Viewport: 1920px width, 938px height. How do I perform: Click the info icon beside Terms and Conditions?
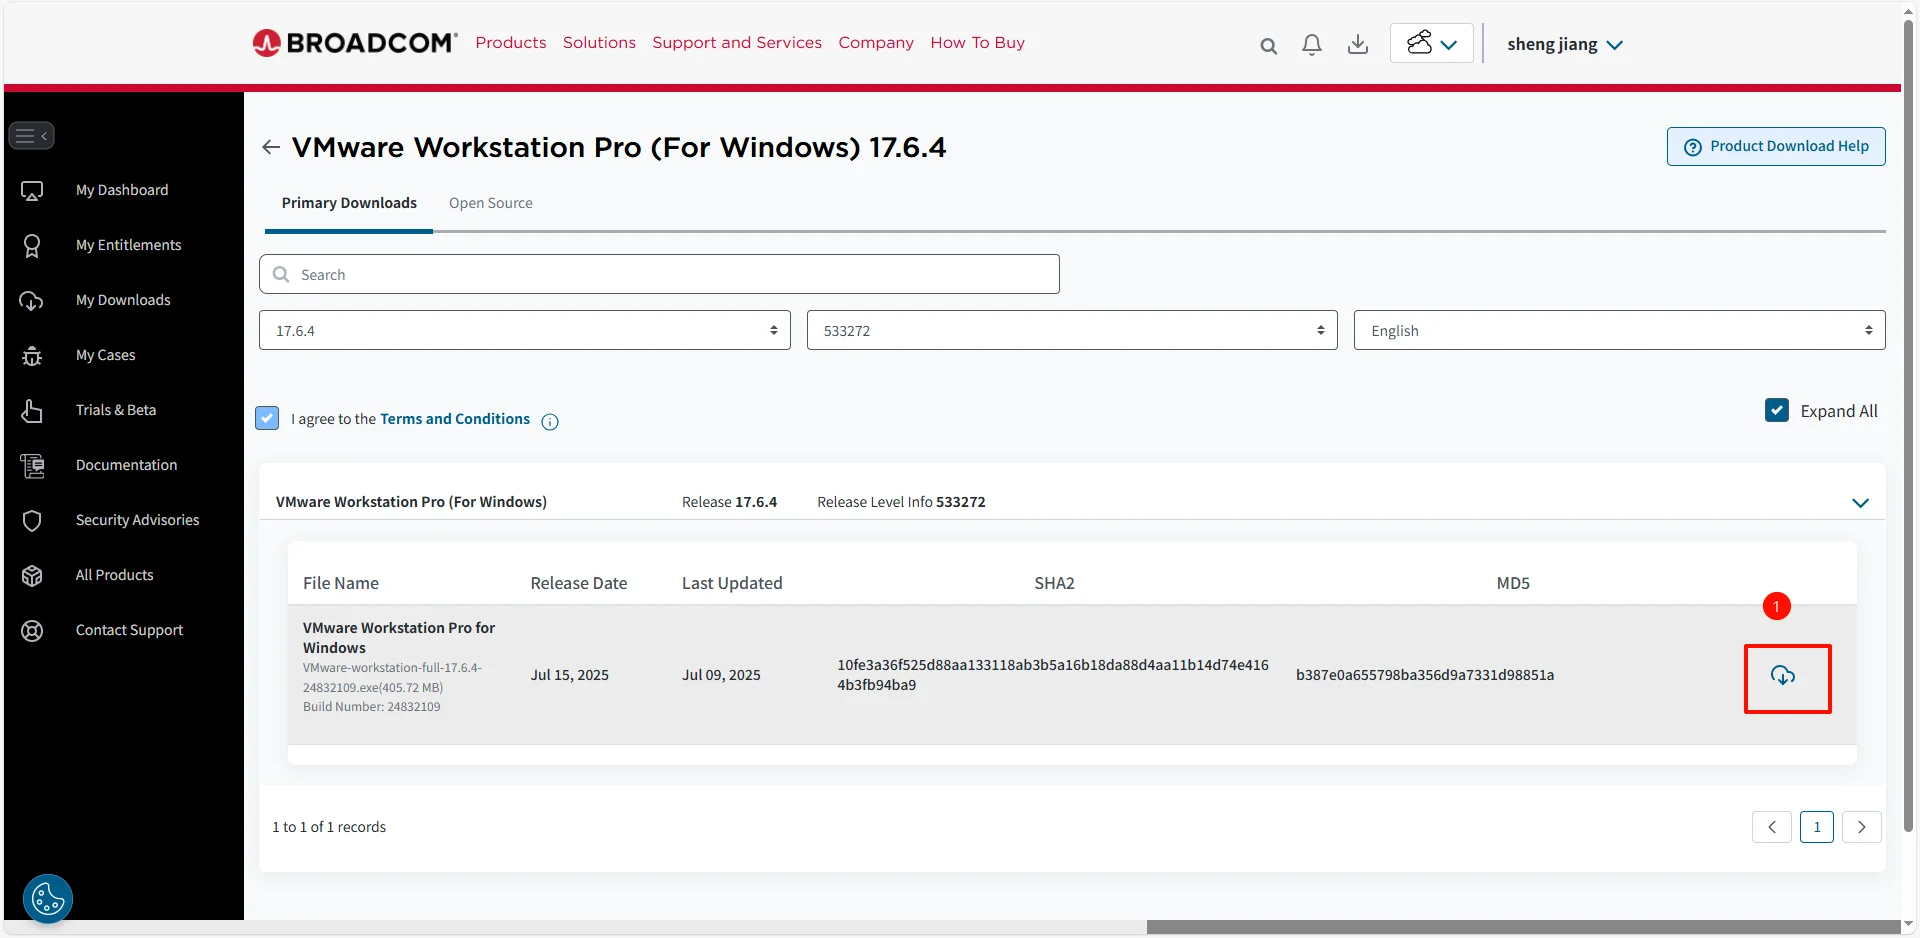(549, 421)
